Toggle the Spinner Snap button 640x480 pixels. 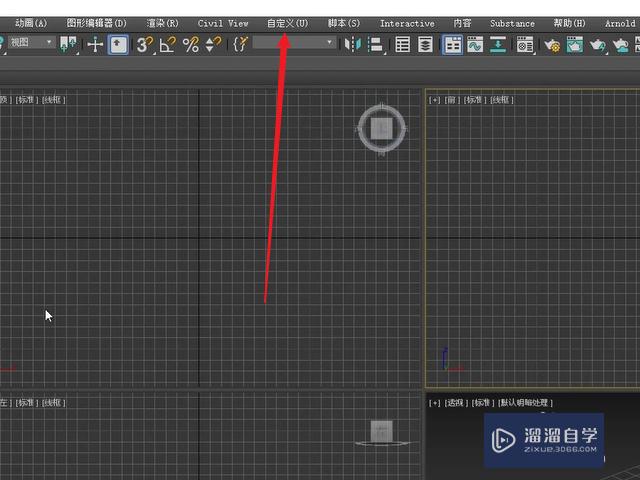click(x=213, y=44)
